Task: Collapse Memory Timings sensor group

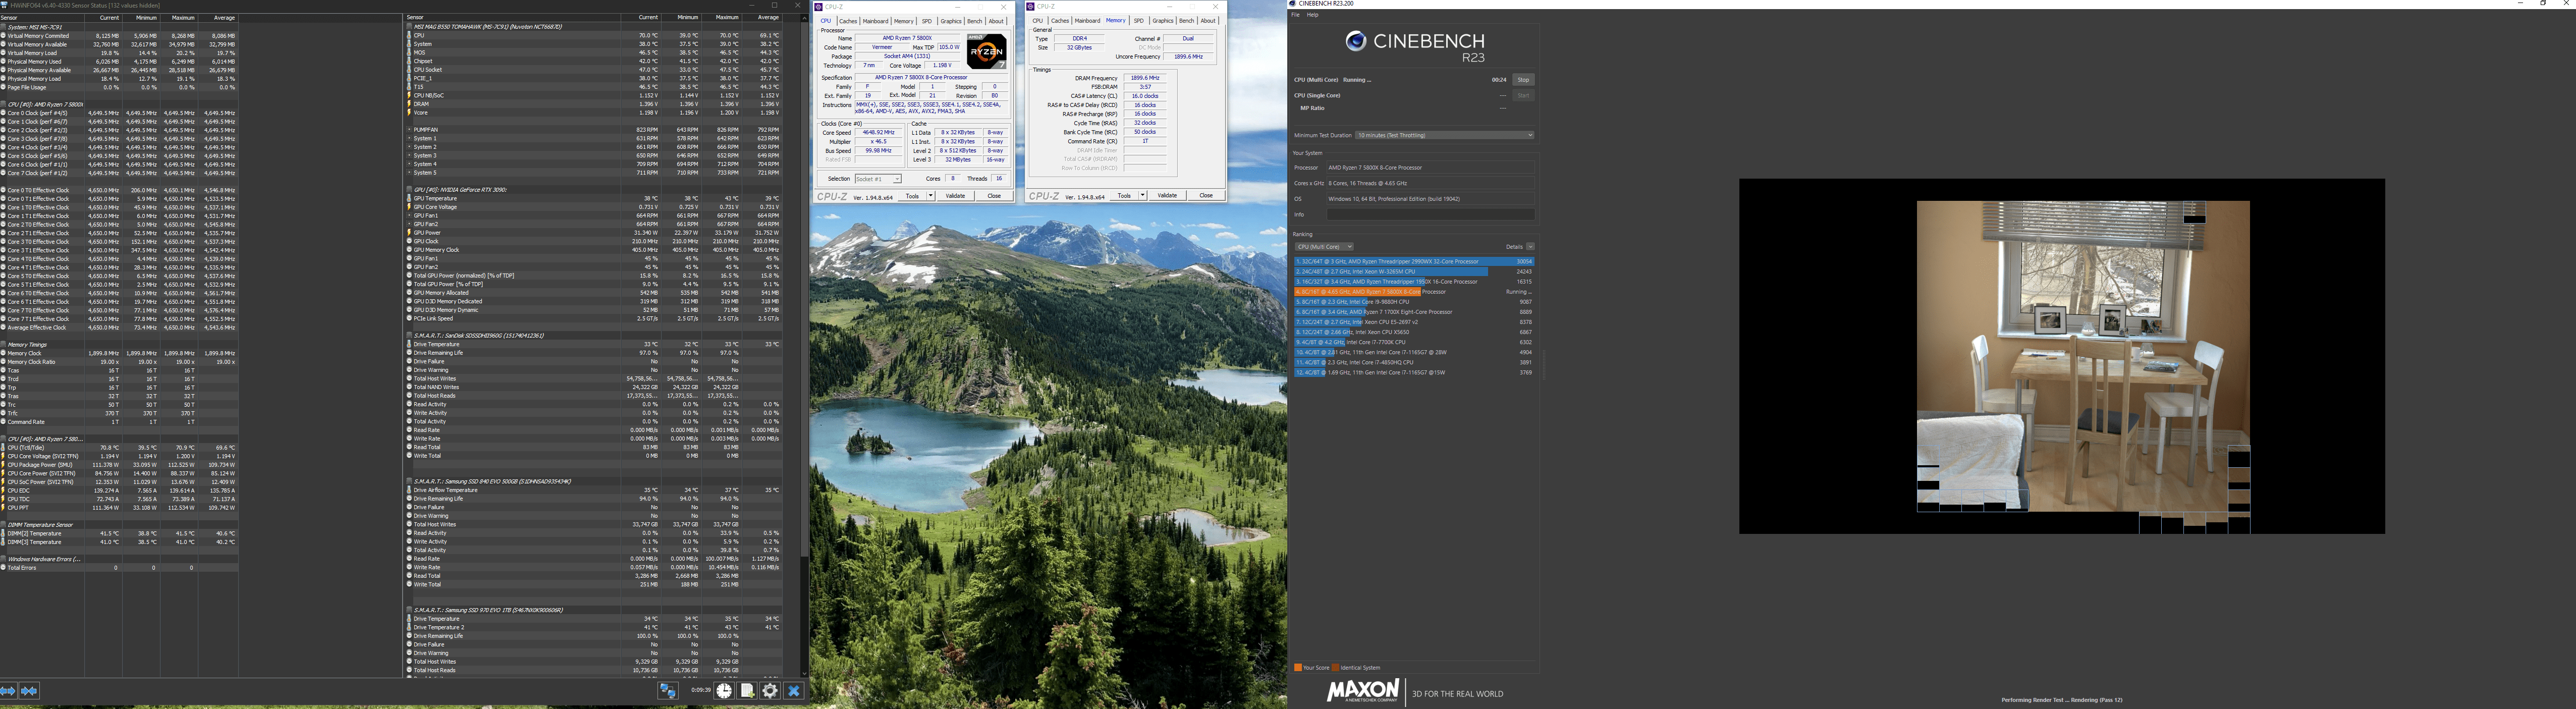Action: coord(4,345)
